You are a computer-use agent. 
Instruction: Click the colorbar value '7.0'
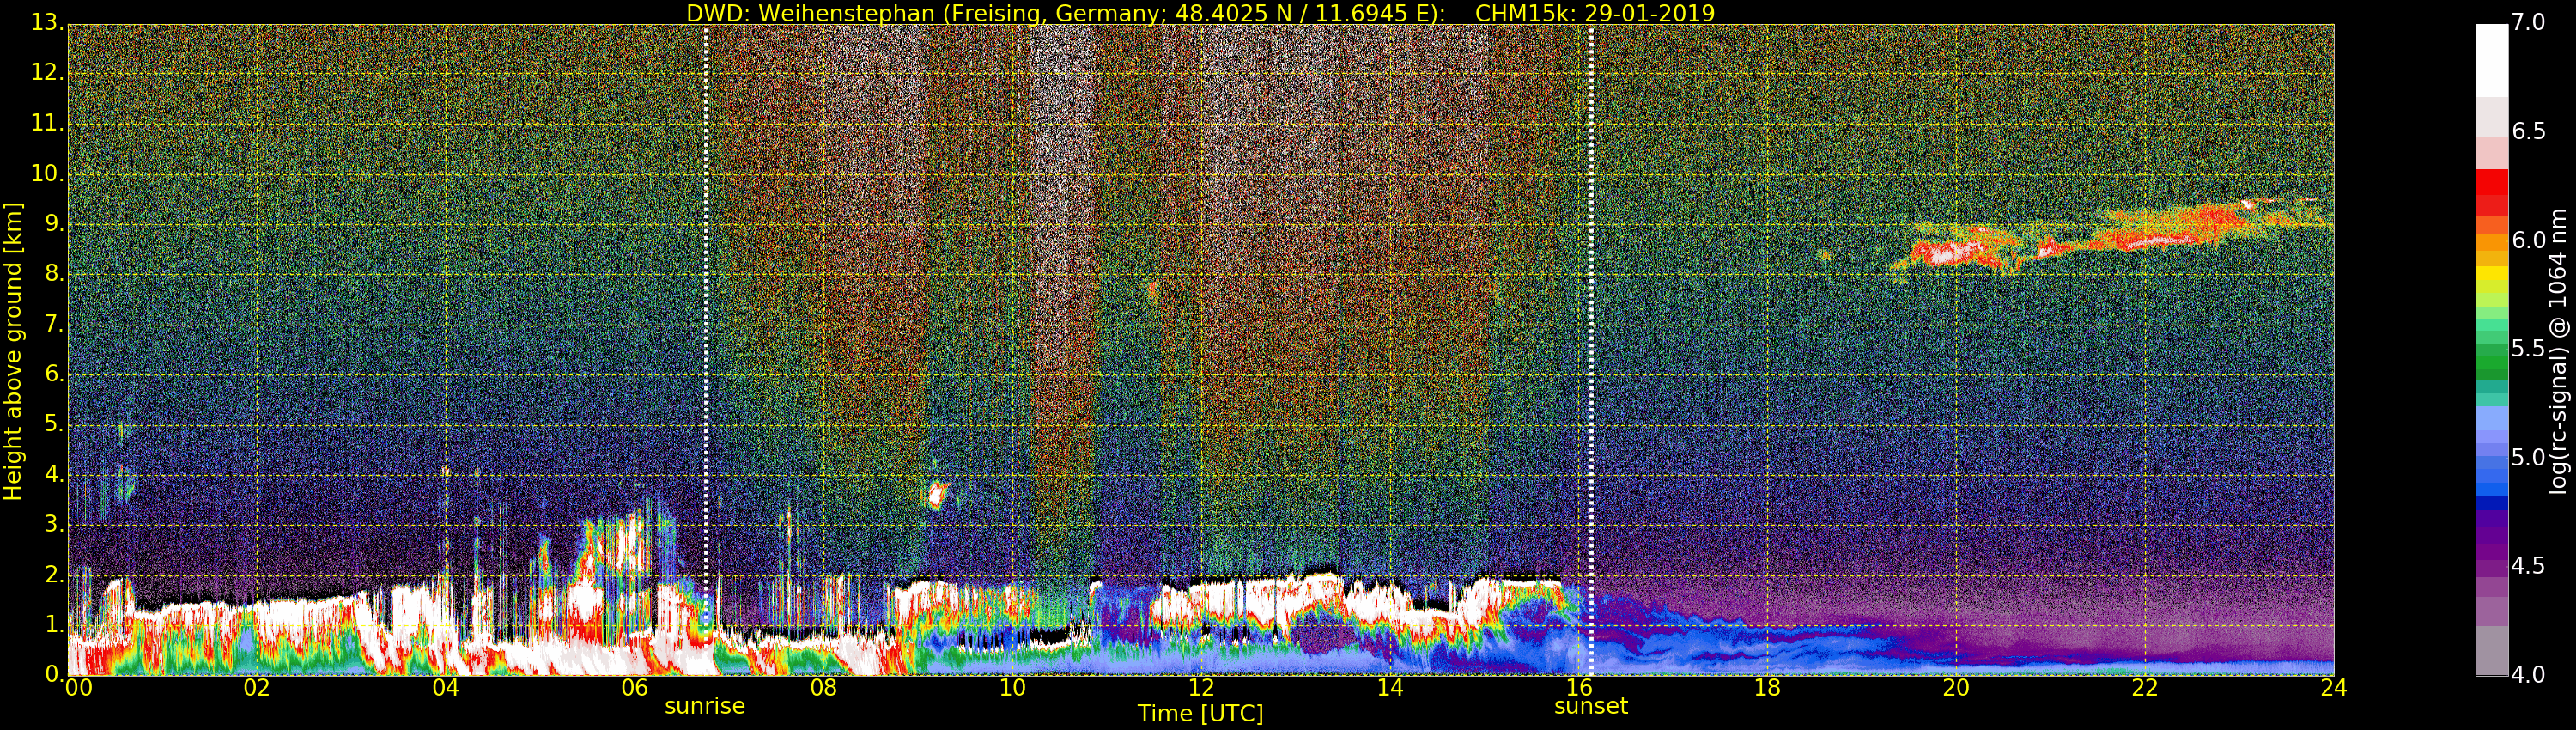point(2528,23)
